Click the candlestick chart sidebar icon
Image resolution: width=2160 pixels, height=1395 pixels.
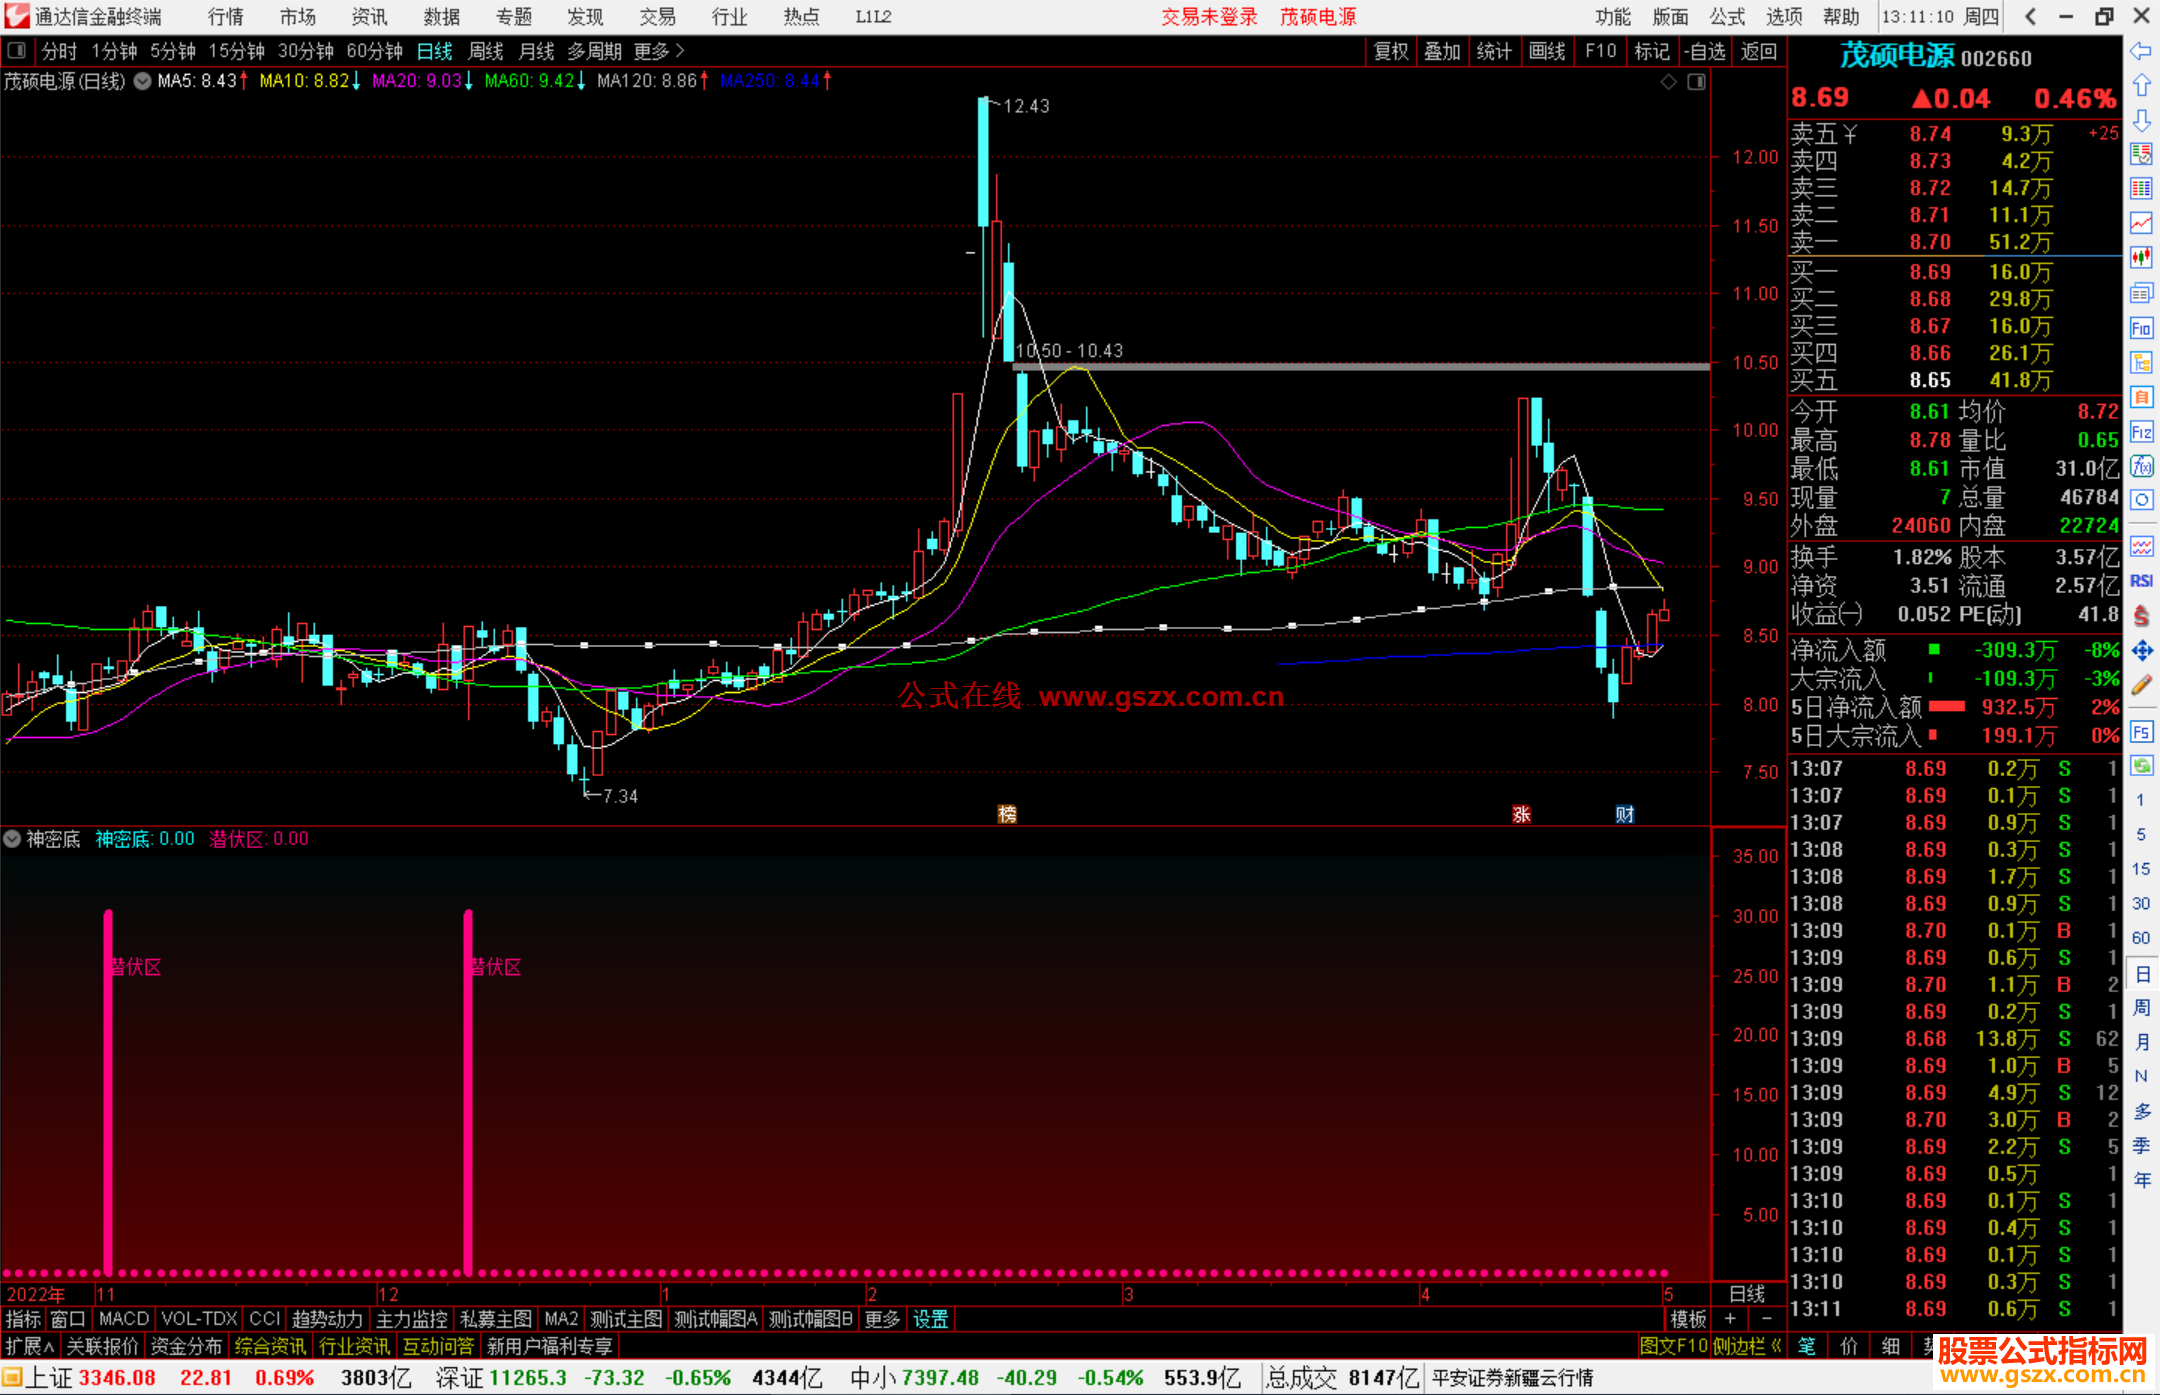(2141, 257)
